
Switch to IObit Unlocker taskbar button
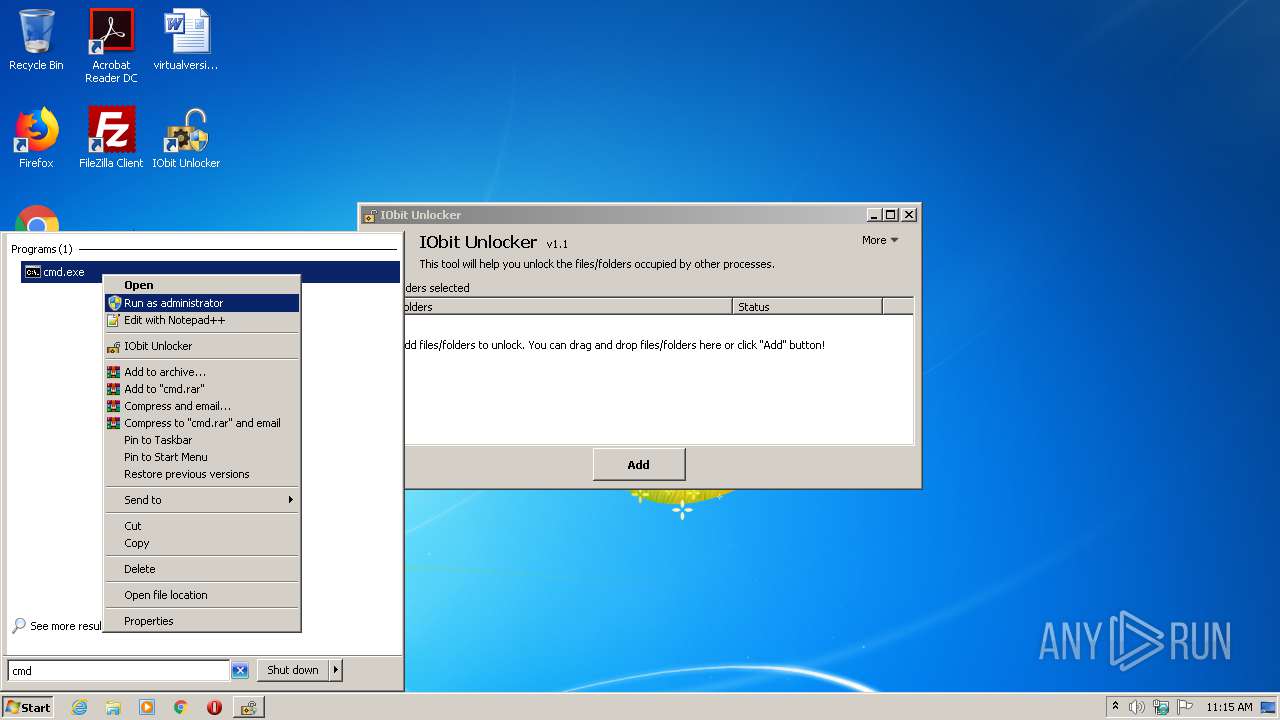[x=248, y=707]
